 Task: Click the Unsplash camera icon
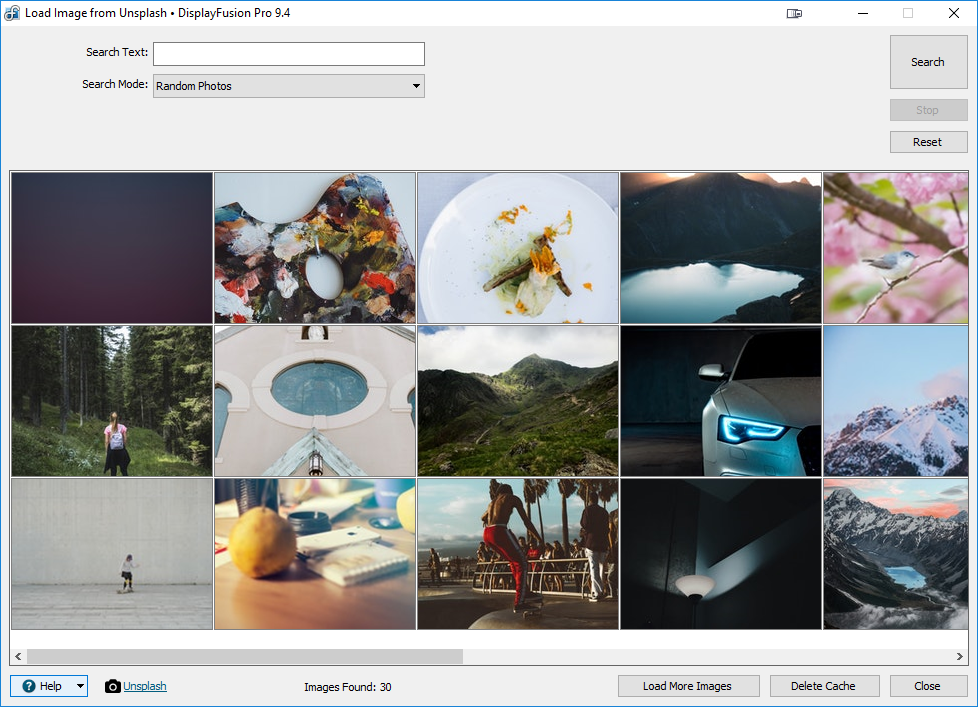tap(113, 686)
